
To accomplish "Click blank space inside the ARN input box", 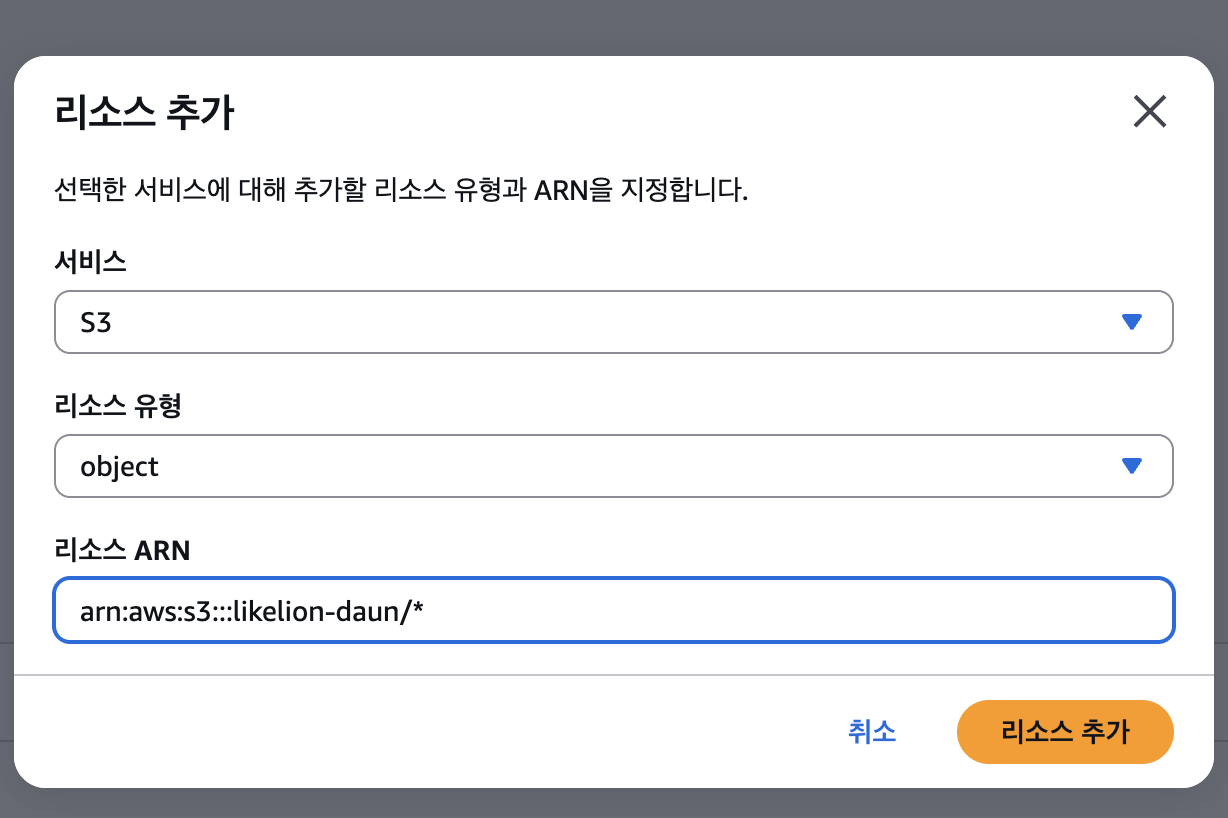I will coord(800,610).
